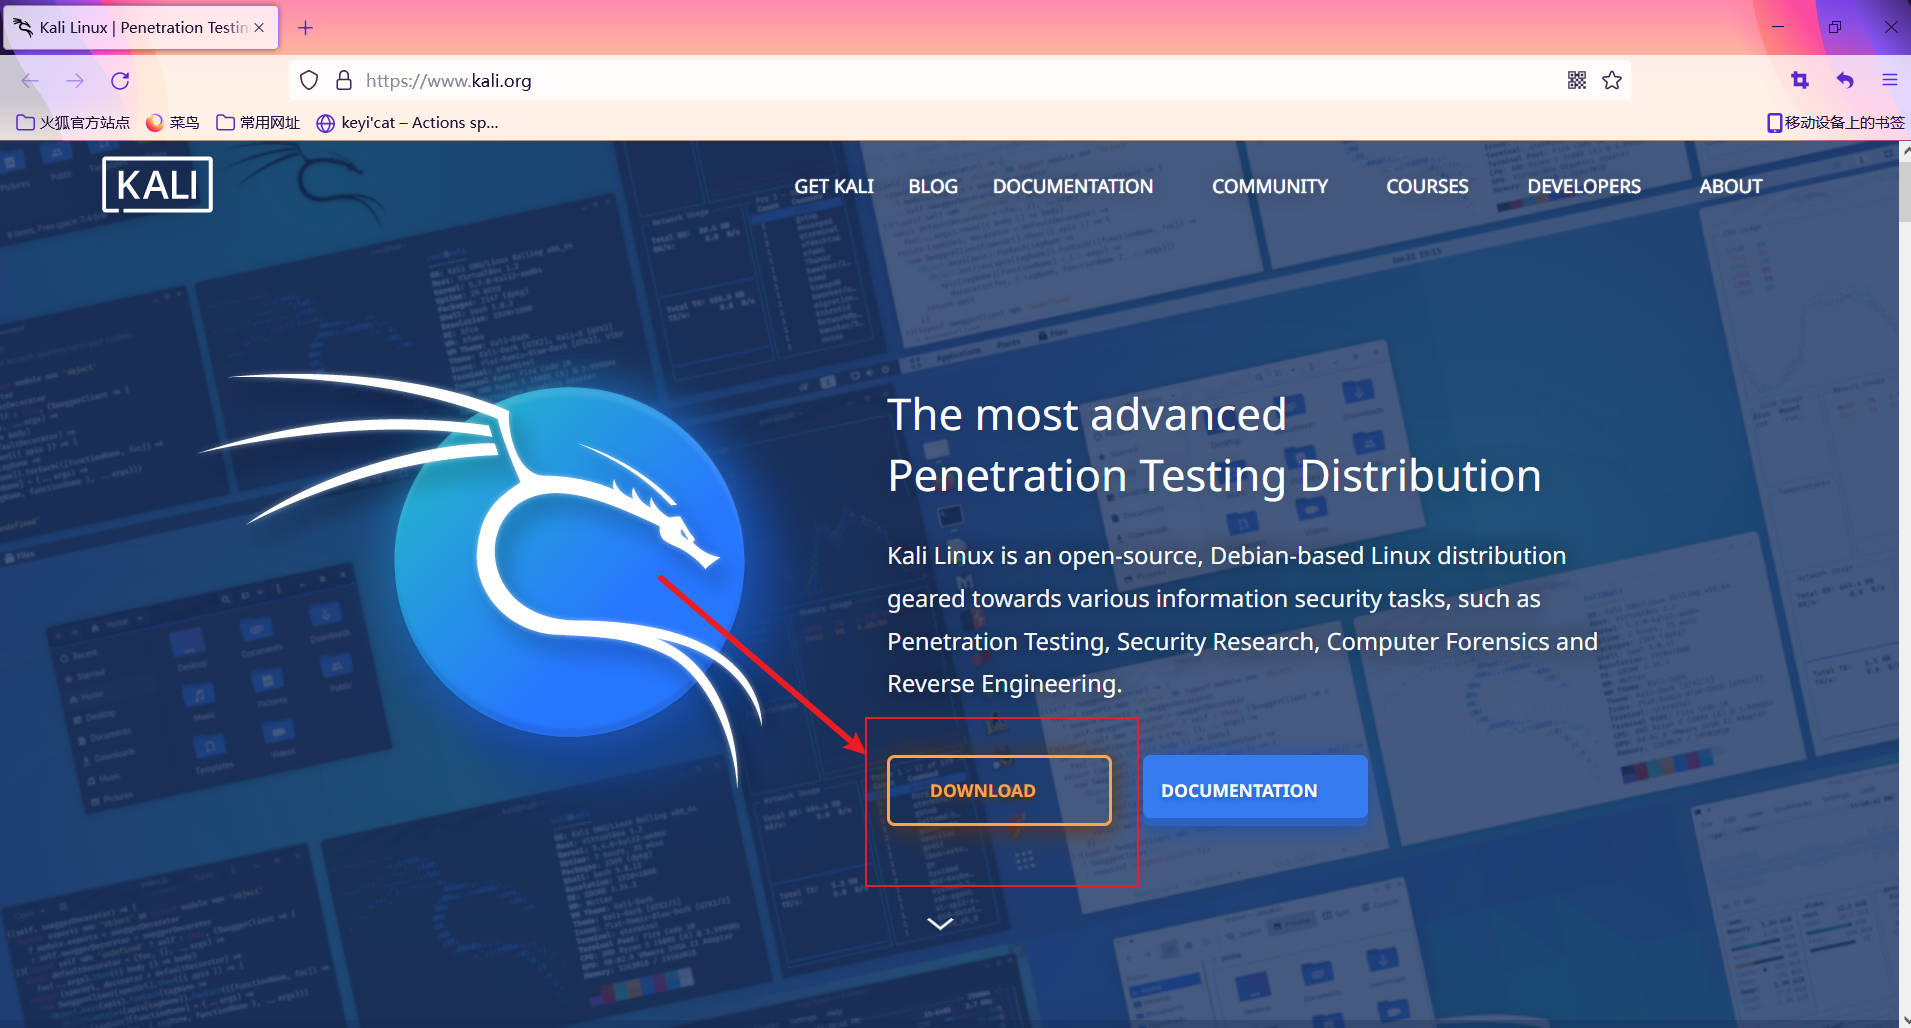Click the Kali logo in the header
Image resolution: width=1911 pixels, height=1028 pixels.
coord(157,185)
